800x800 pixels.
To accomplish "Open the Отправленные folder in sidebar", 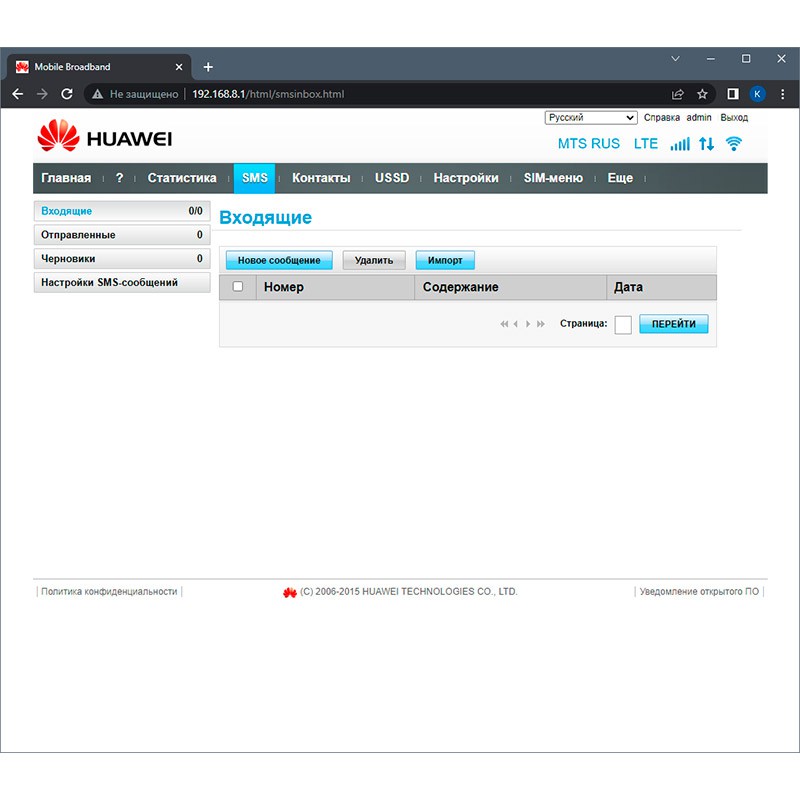I will coord(121,235).
